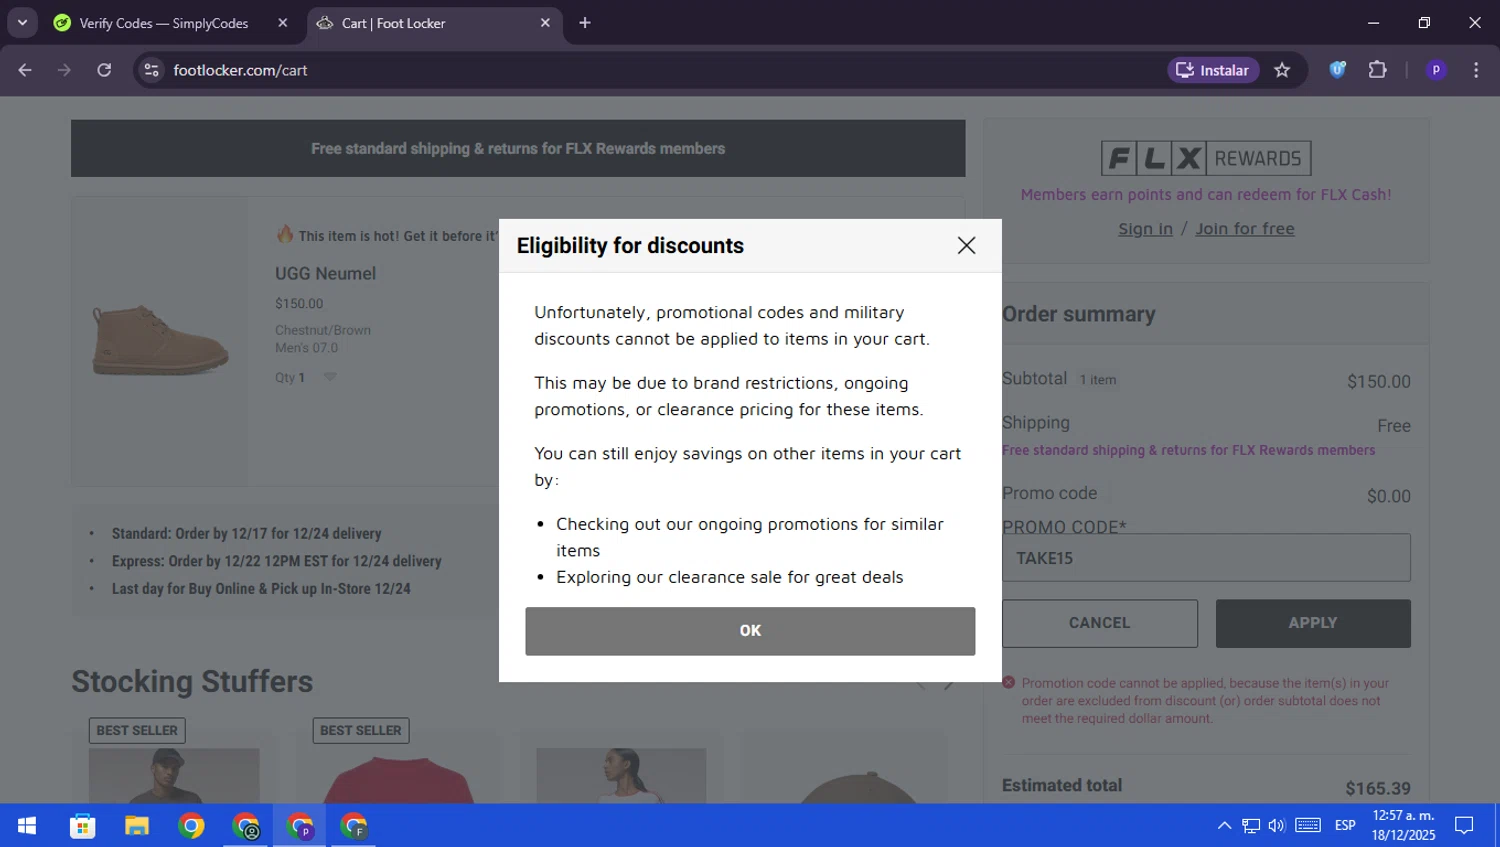The image size is (1500, 847).
Task: Open Microsoft Store from the taskbar
Action: [83, 826]
